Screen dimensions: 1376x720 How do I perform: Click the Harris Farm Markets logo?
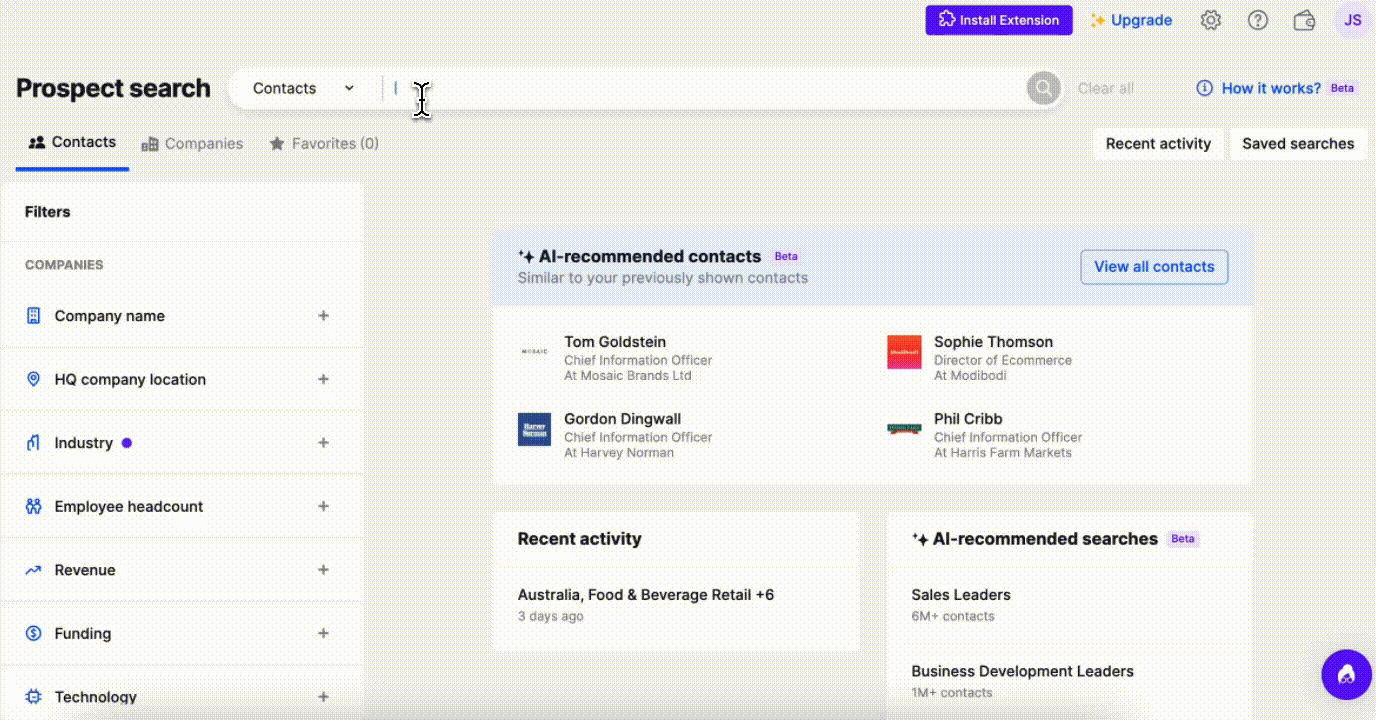point(904,429)
